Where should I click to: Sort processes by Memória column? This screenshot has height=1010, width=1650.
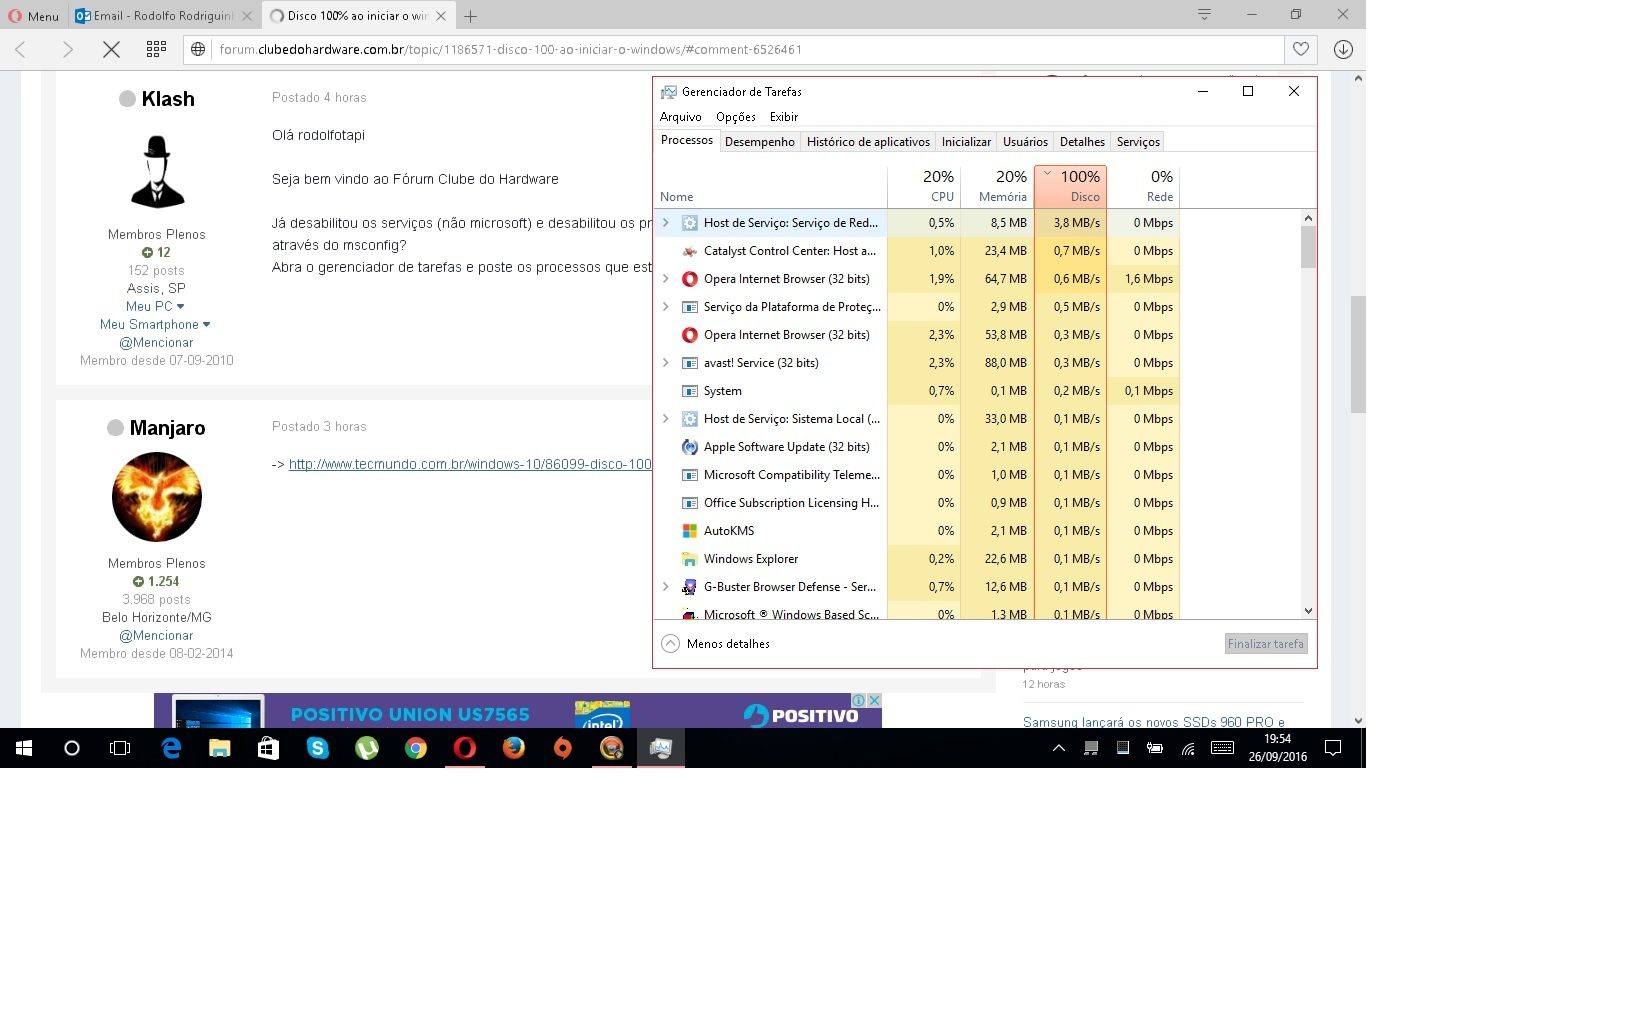point(997,186)
